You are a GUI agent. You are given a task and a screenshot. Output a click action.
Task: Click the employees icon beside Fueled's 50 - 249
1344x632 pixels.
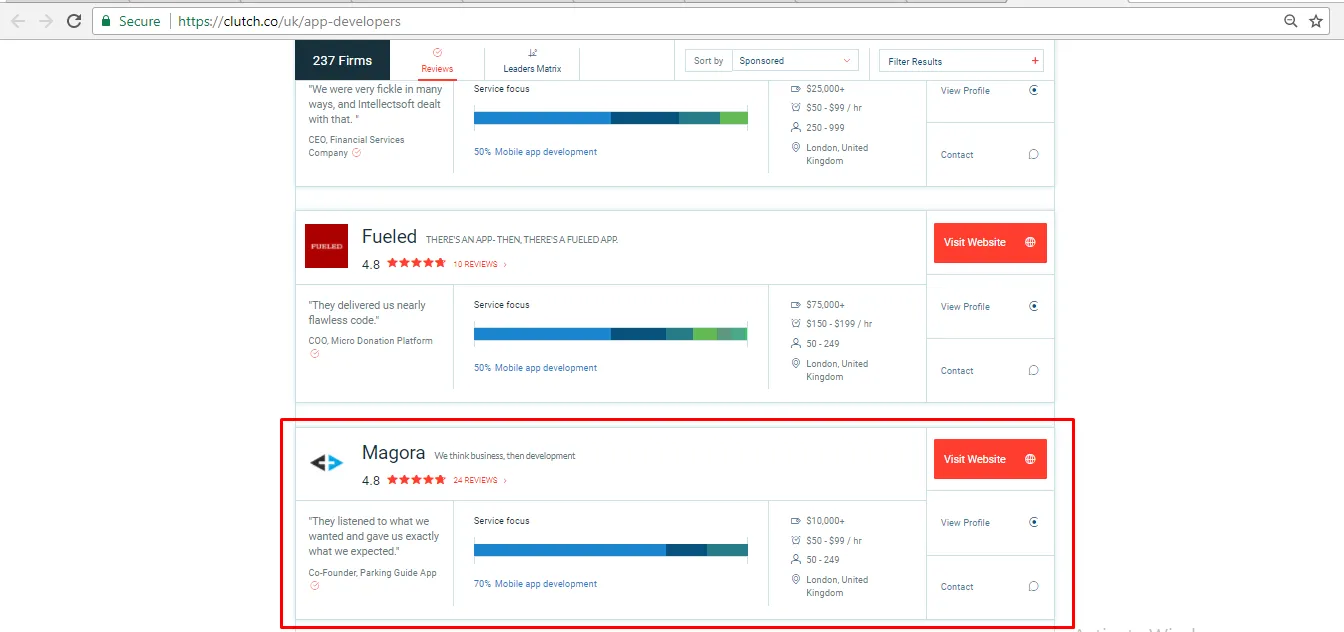coord(796,344)
